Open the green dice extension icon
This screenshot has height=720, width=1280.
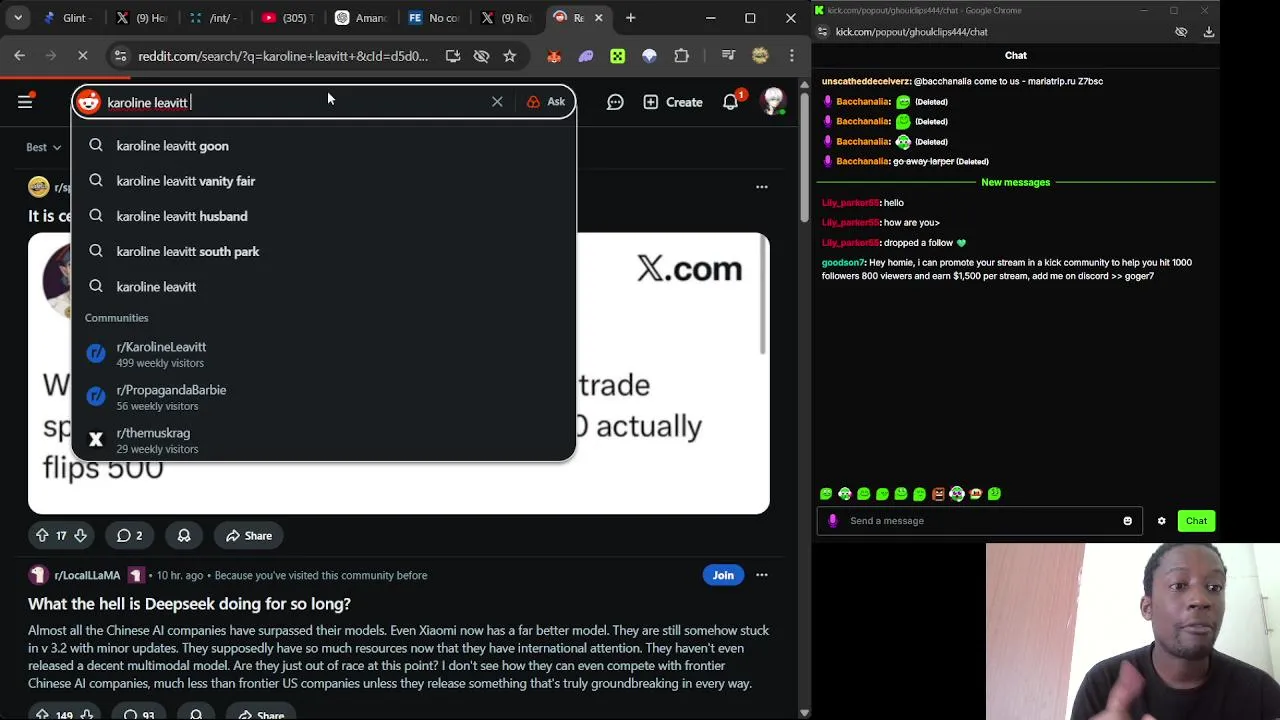point(618,56)
